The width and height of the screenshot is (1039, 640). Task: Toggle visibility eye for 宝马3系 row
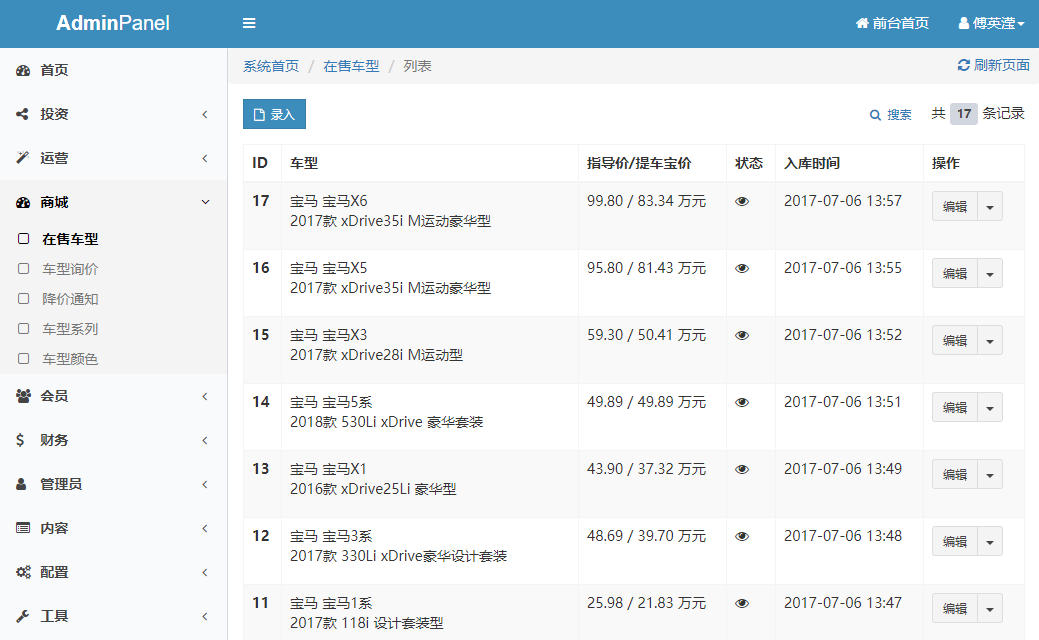click(742, 536)
